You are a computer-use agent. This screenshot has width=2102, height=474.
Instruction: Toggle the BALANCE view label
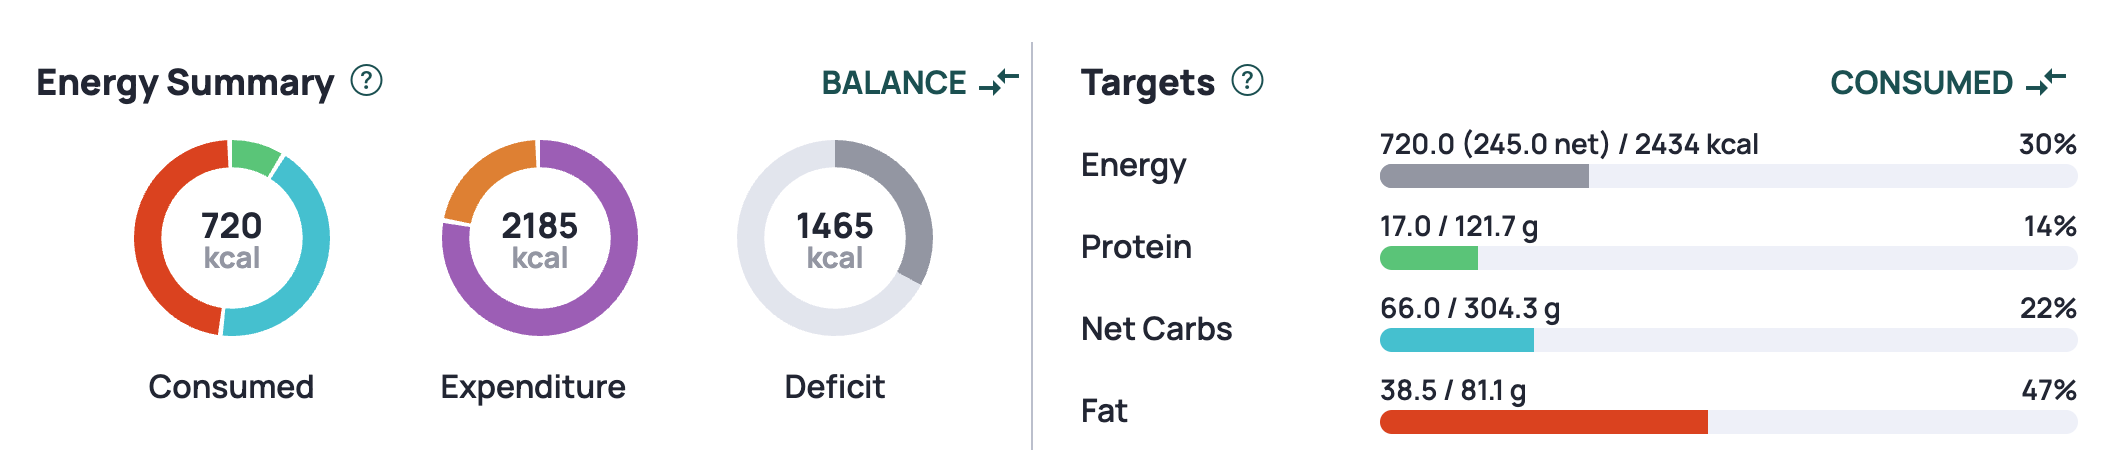click(x=894, y=83)
